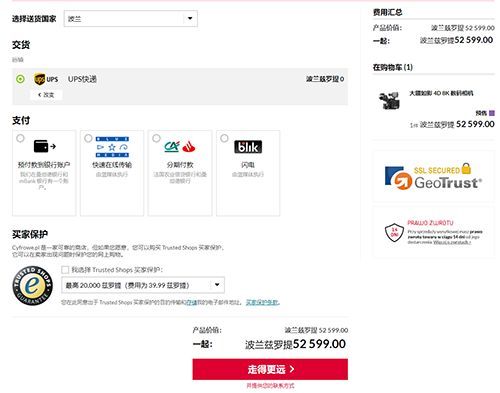The width and height of the screenshot is (500, 393).
Task: Click the bottom total 52 599.00 amount
Action: (x=319, y=344)
